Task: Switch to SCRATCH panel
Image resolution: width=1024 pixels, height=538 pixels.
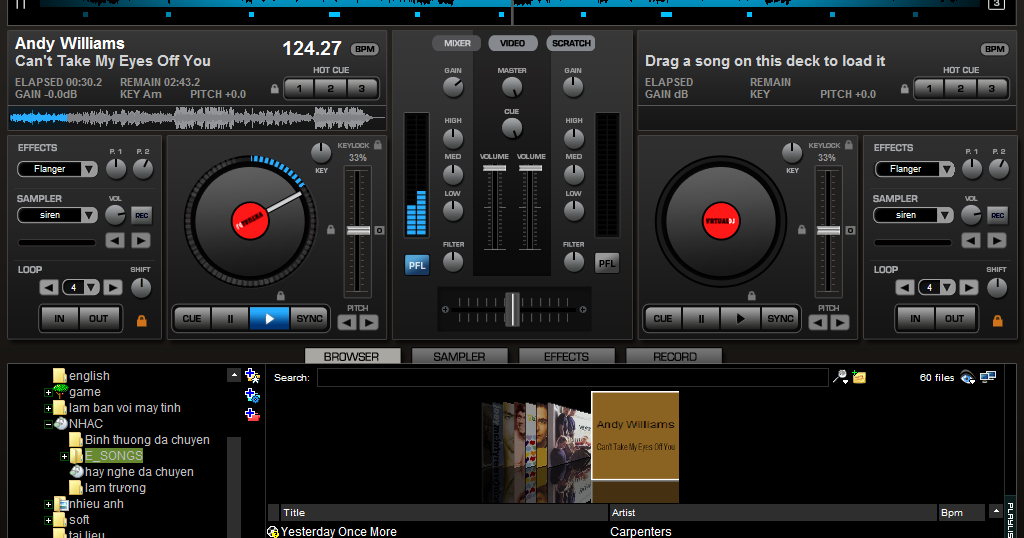Action: [571, 43]
